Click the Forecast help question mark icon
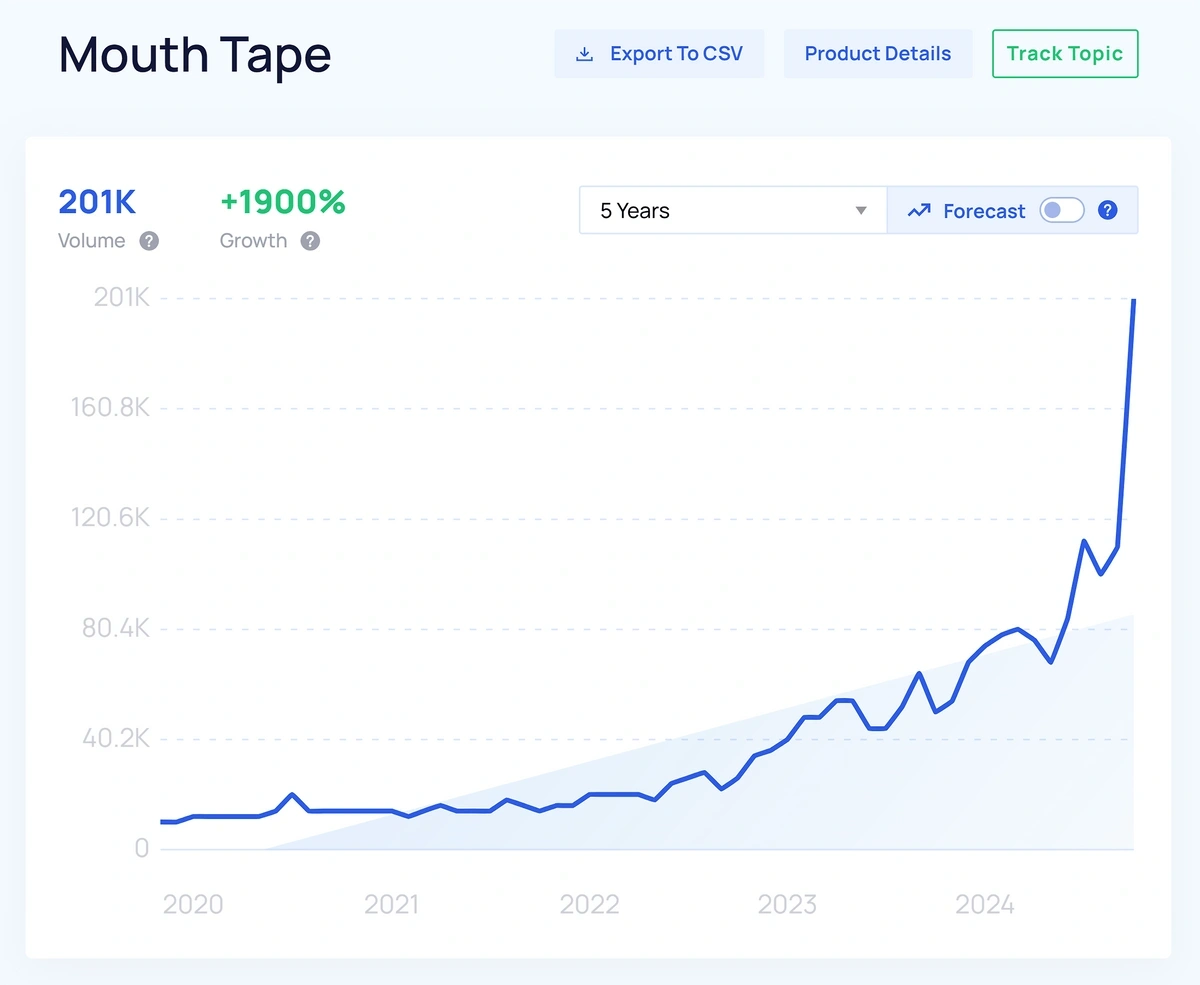 click(x=1108, y=210)
